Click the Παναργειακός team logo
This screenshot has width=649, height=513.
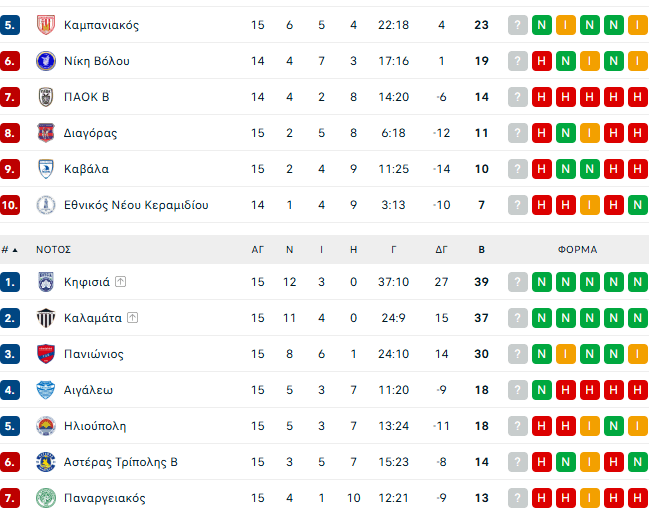[45, 498]
